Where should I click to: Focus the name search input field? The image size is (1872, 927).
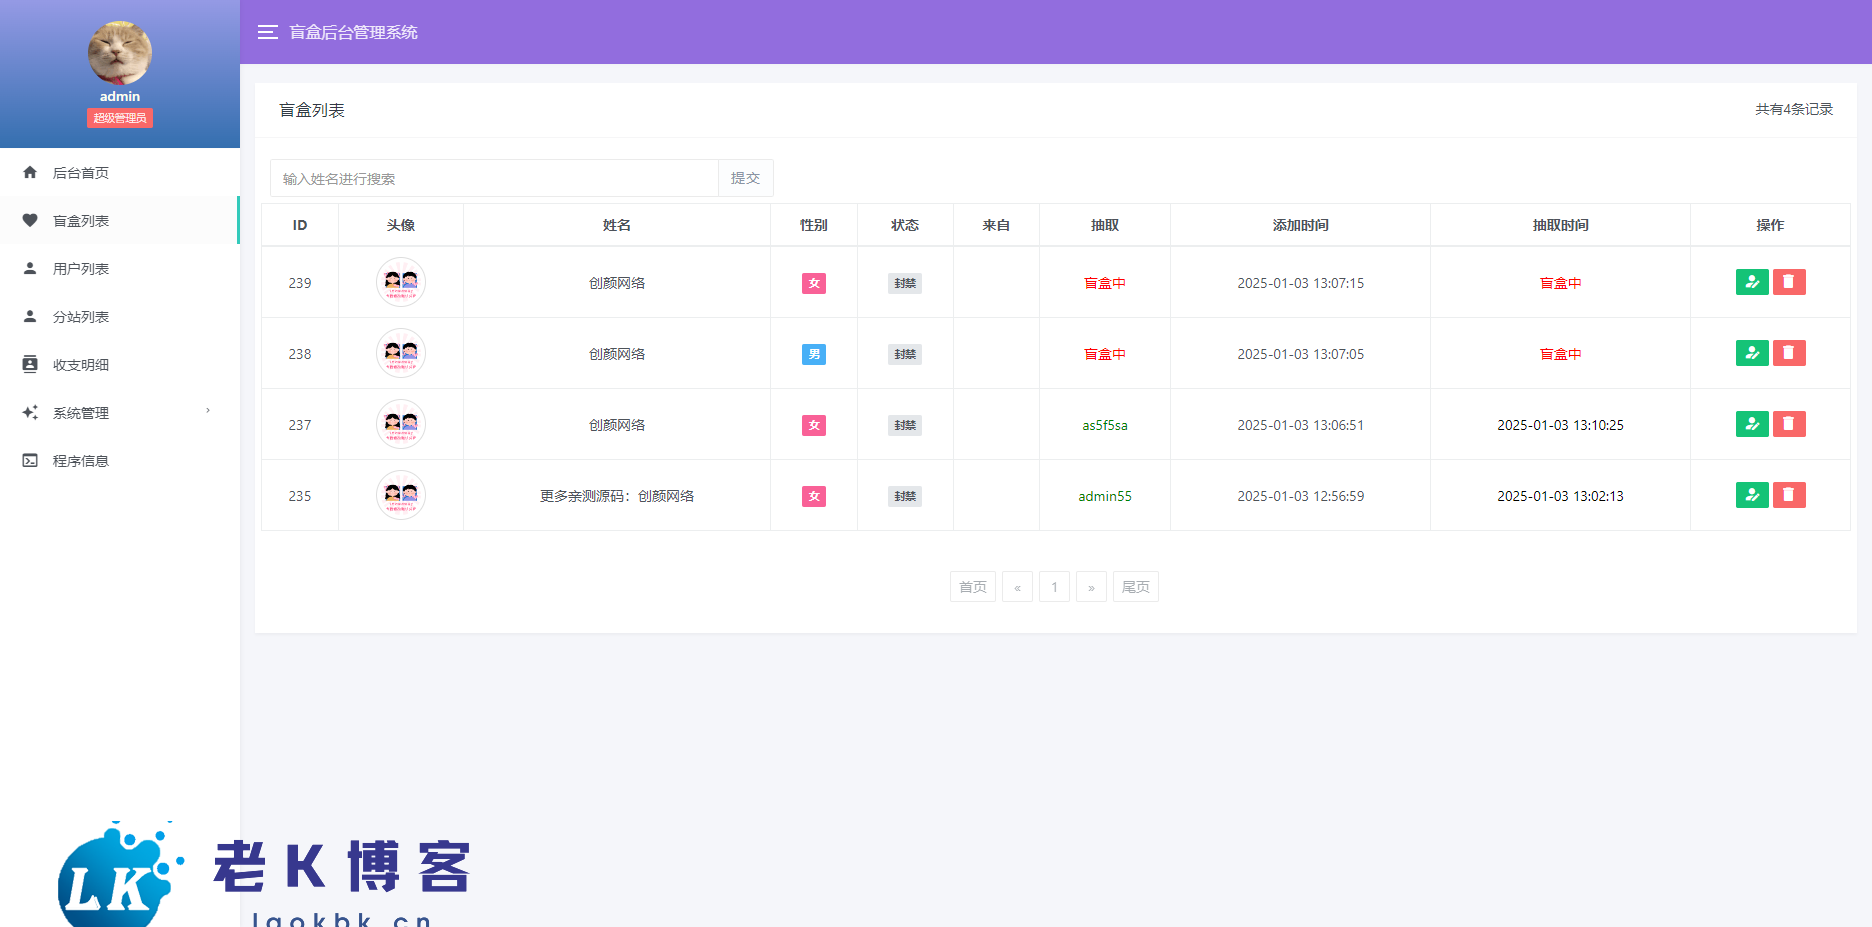pos(494,179)
